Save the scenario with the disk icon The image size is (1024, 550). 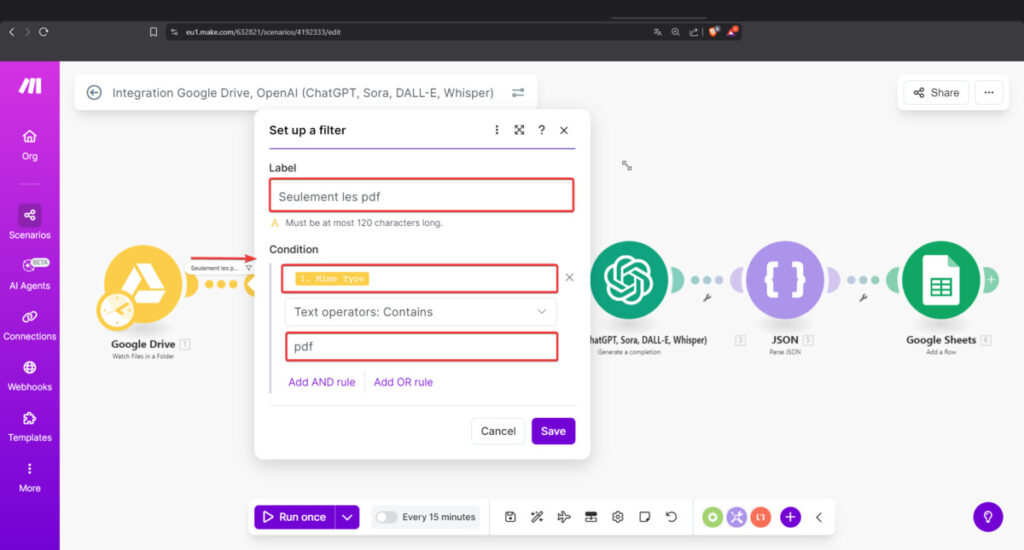coord(510,517)
